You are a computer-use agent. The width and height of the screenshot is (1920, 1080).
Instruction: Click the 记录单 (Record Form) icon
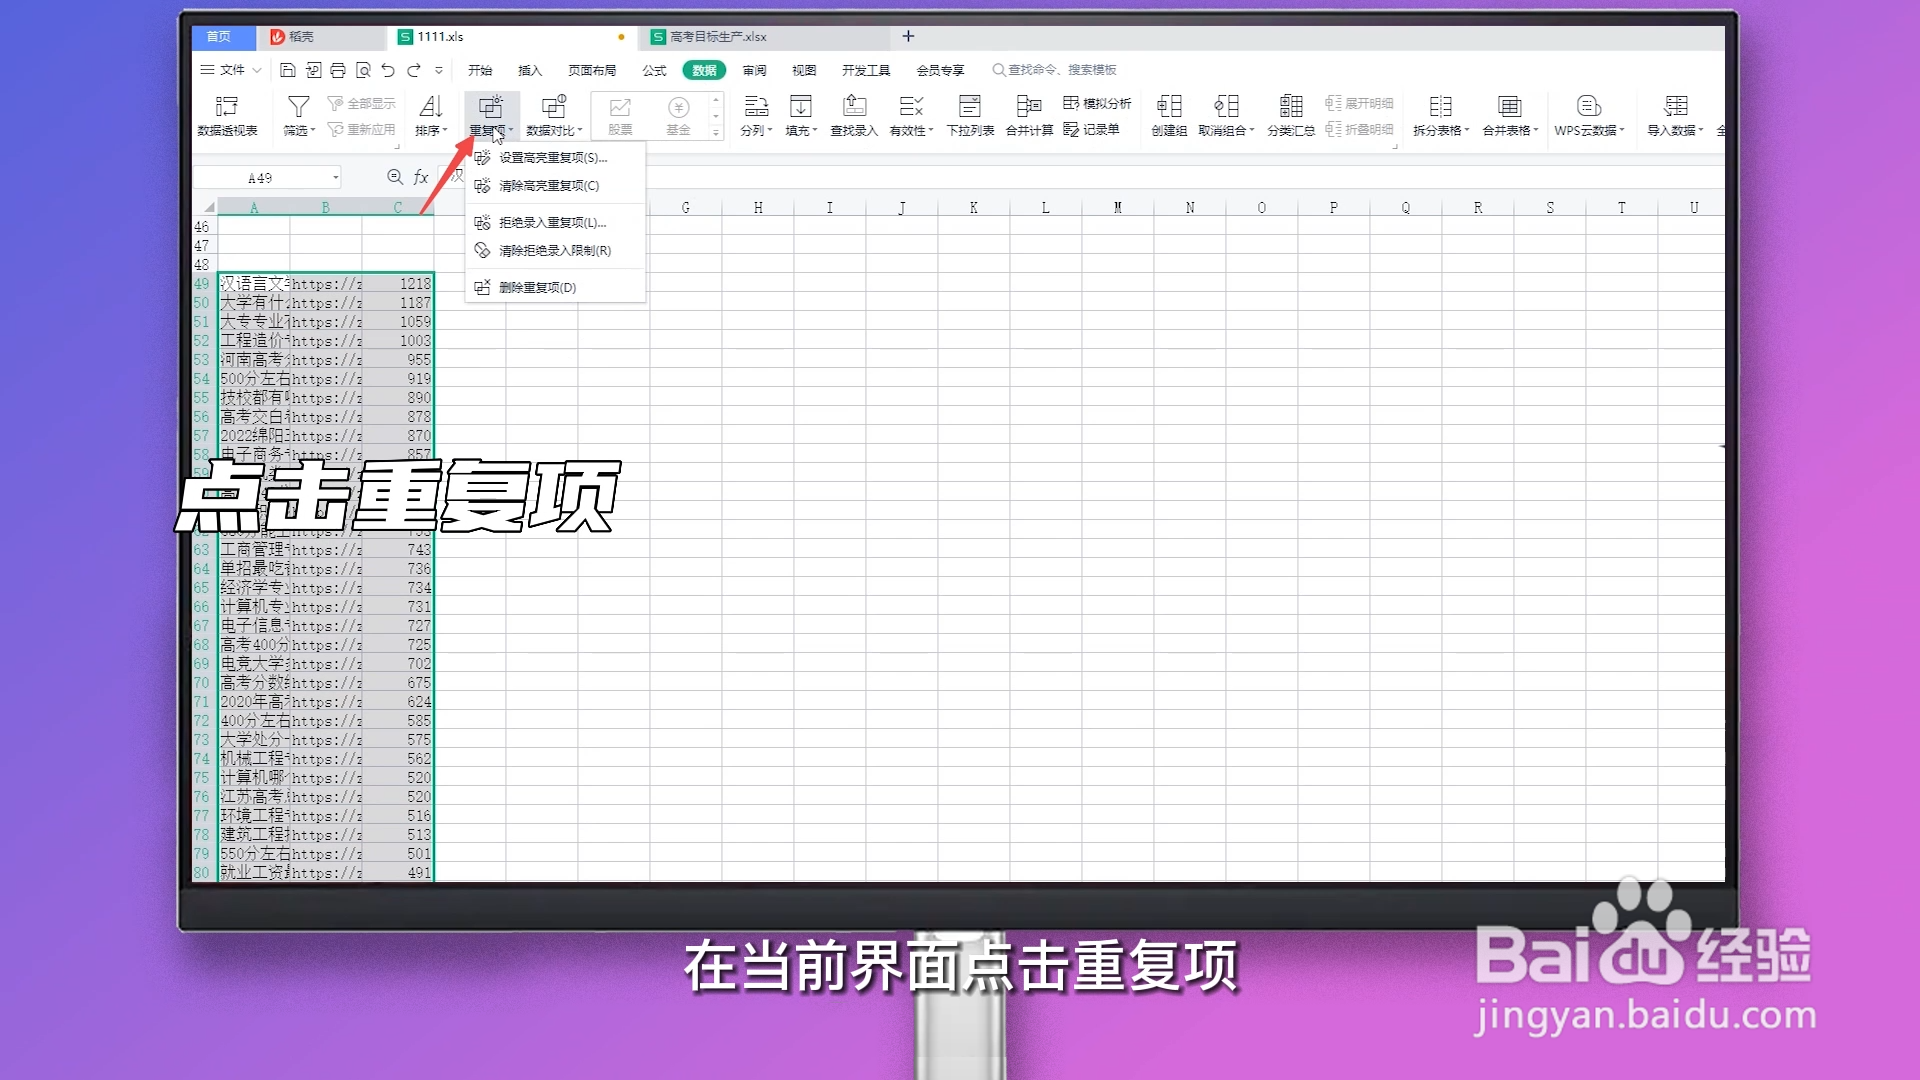[1095, 129]
